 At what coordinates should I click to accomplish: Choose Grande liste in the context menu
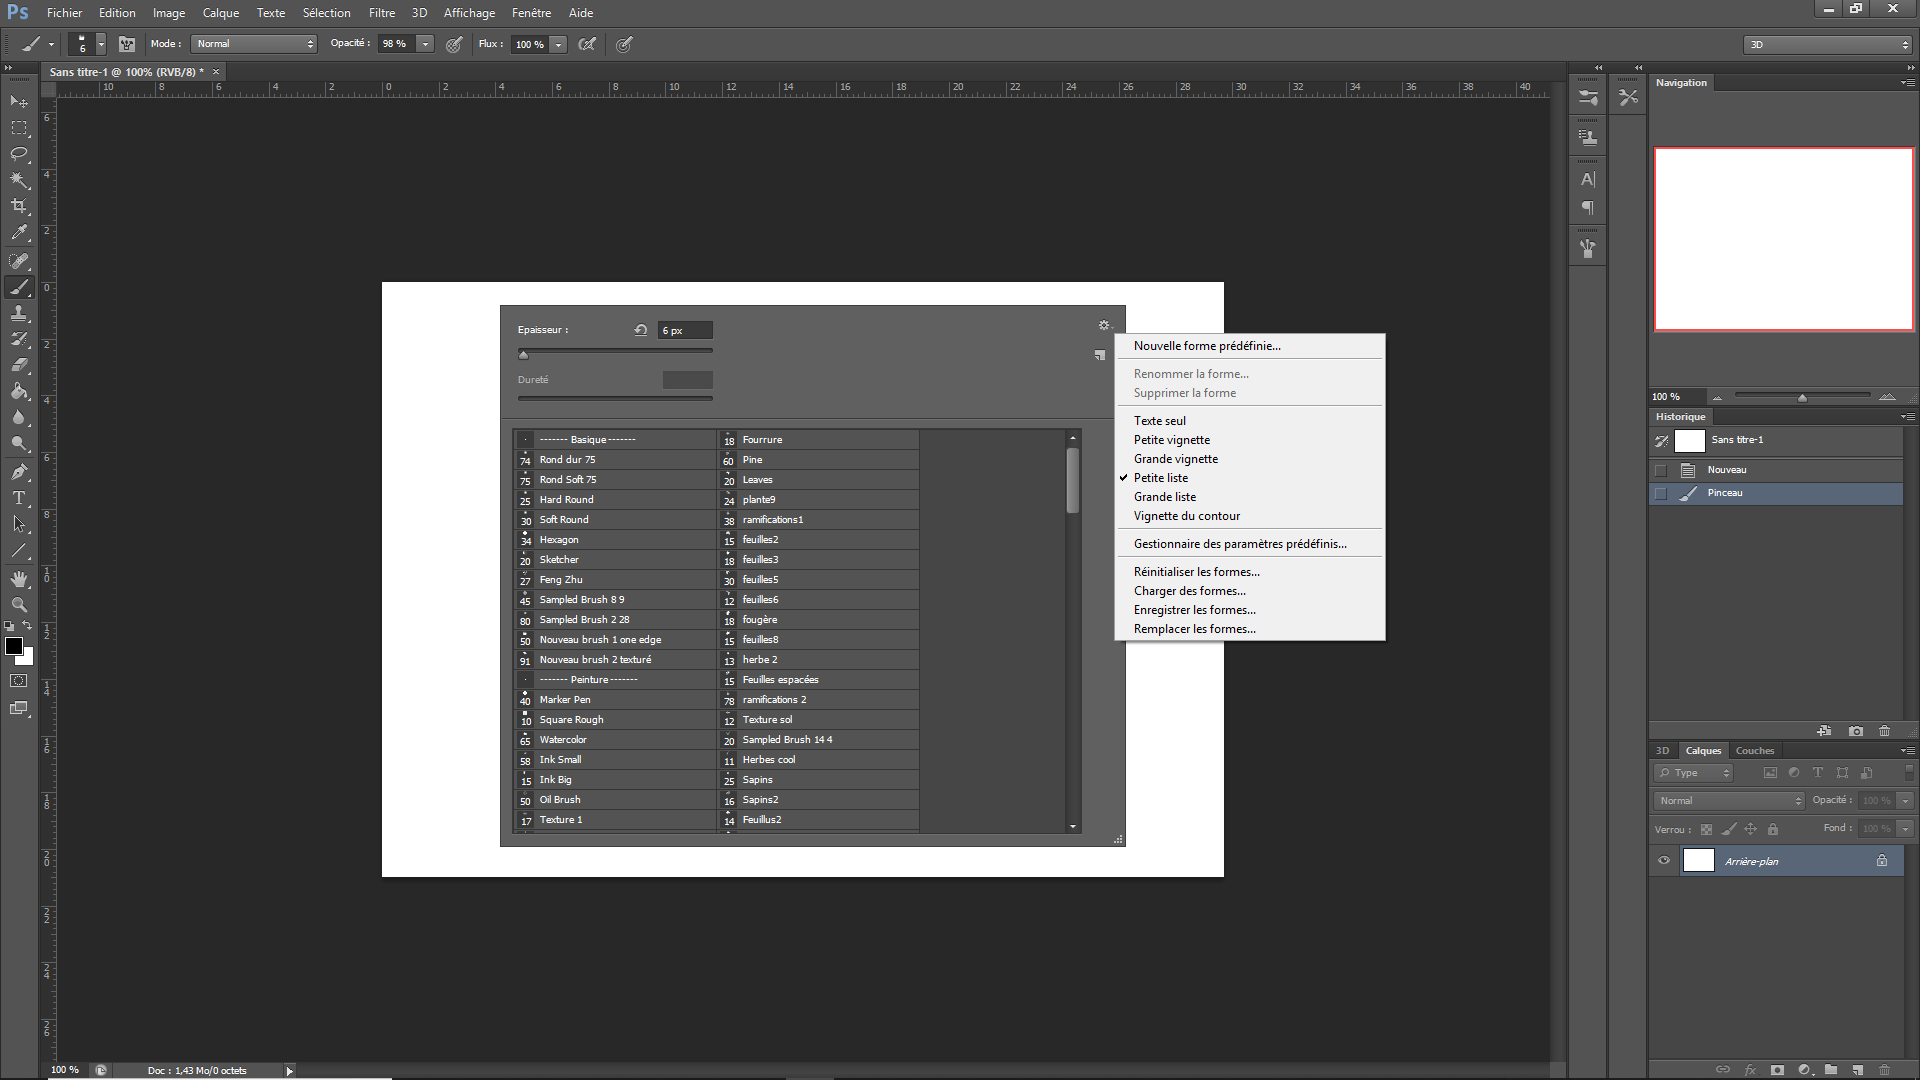(x=1164, y=497)
